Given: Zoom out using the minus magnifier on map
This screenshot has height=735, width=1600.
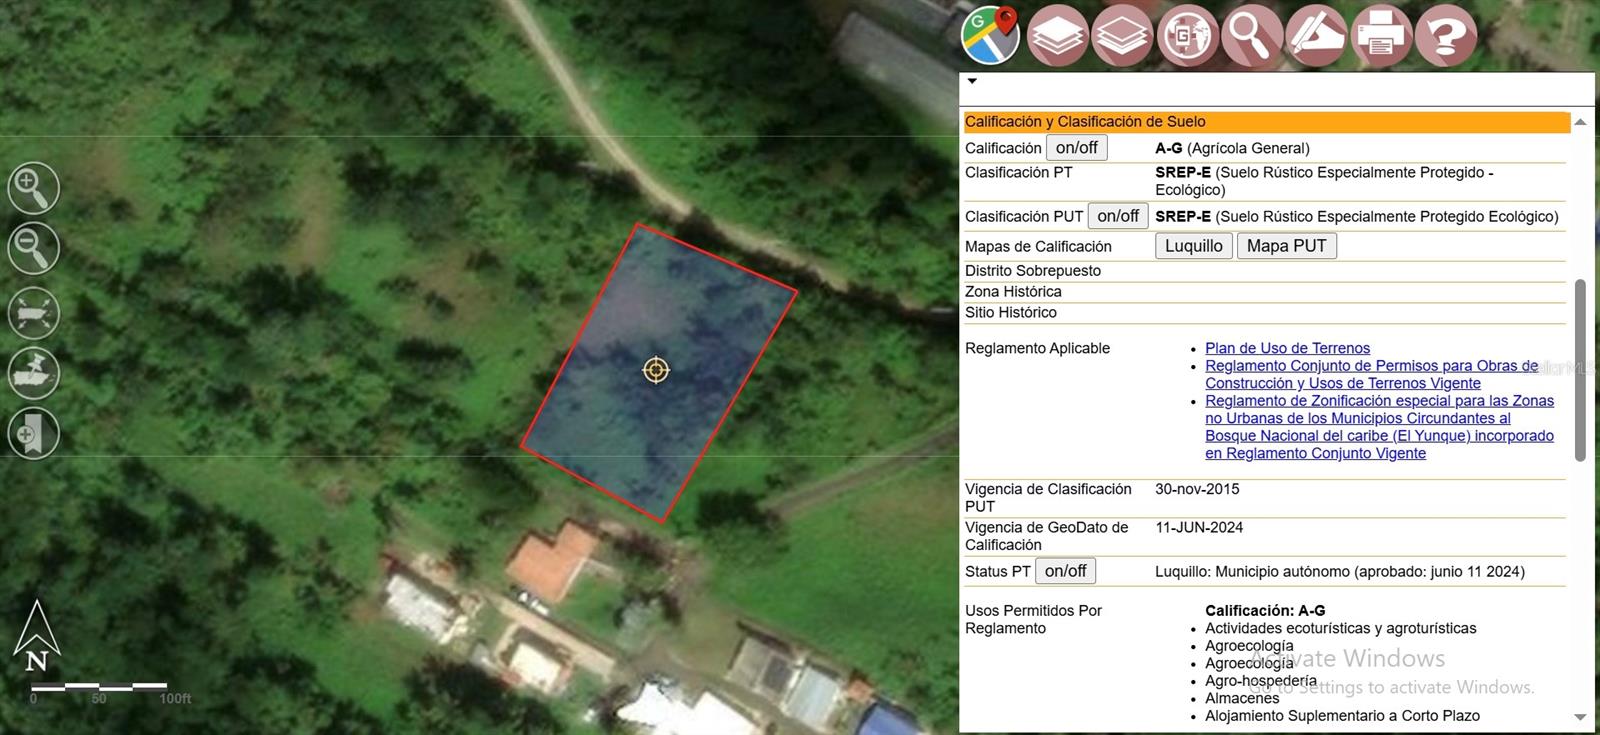Looking at the screenshot, I should point(34,248).
